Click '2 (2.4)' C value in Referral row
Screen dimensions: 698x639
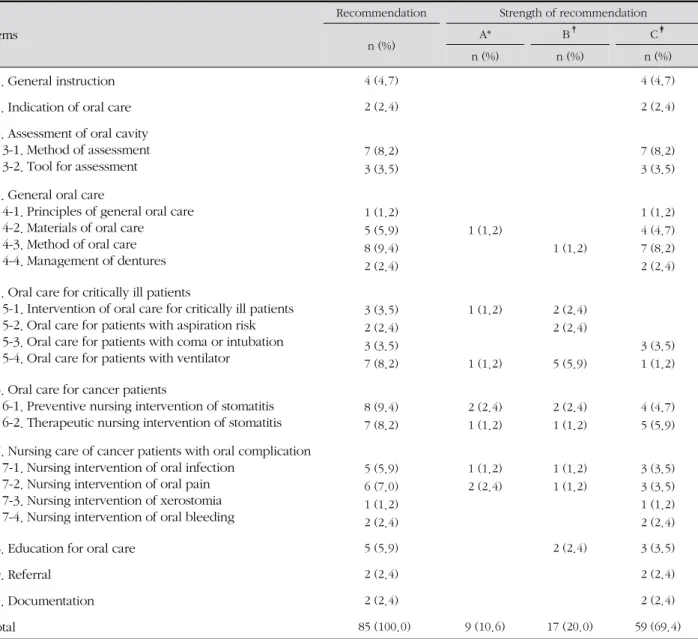(657, 574)
